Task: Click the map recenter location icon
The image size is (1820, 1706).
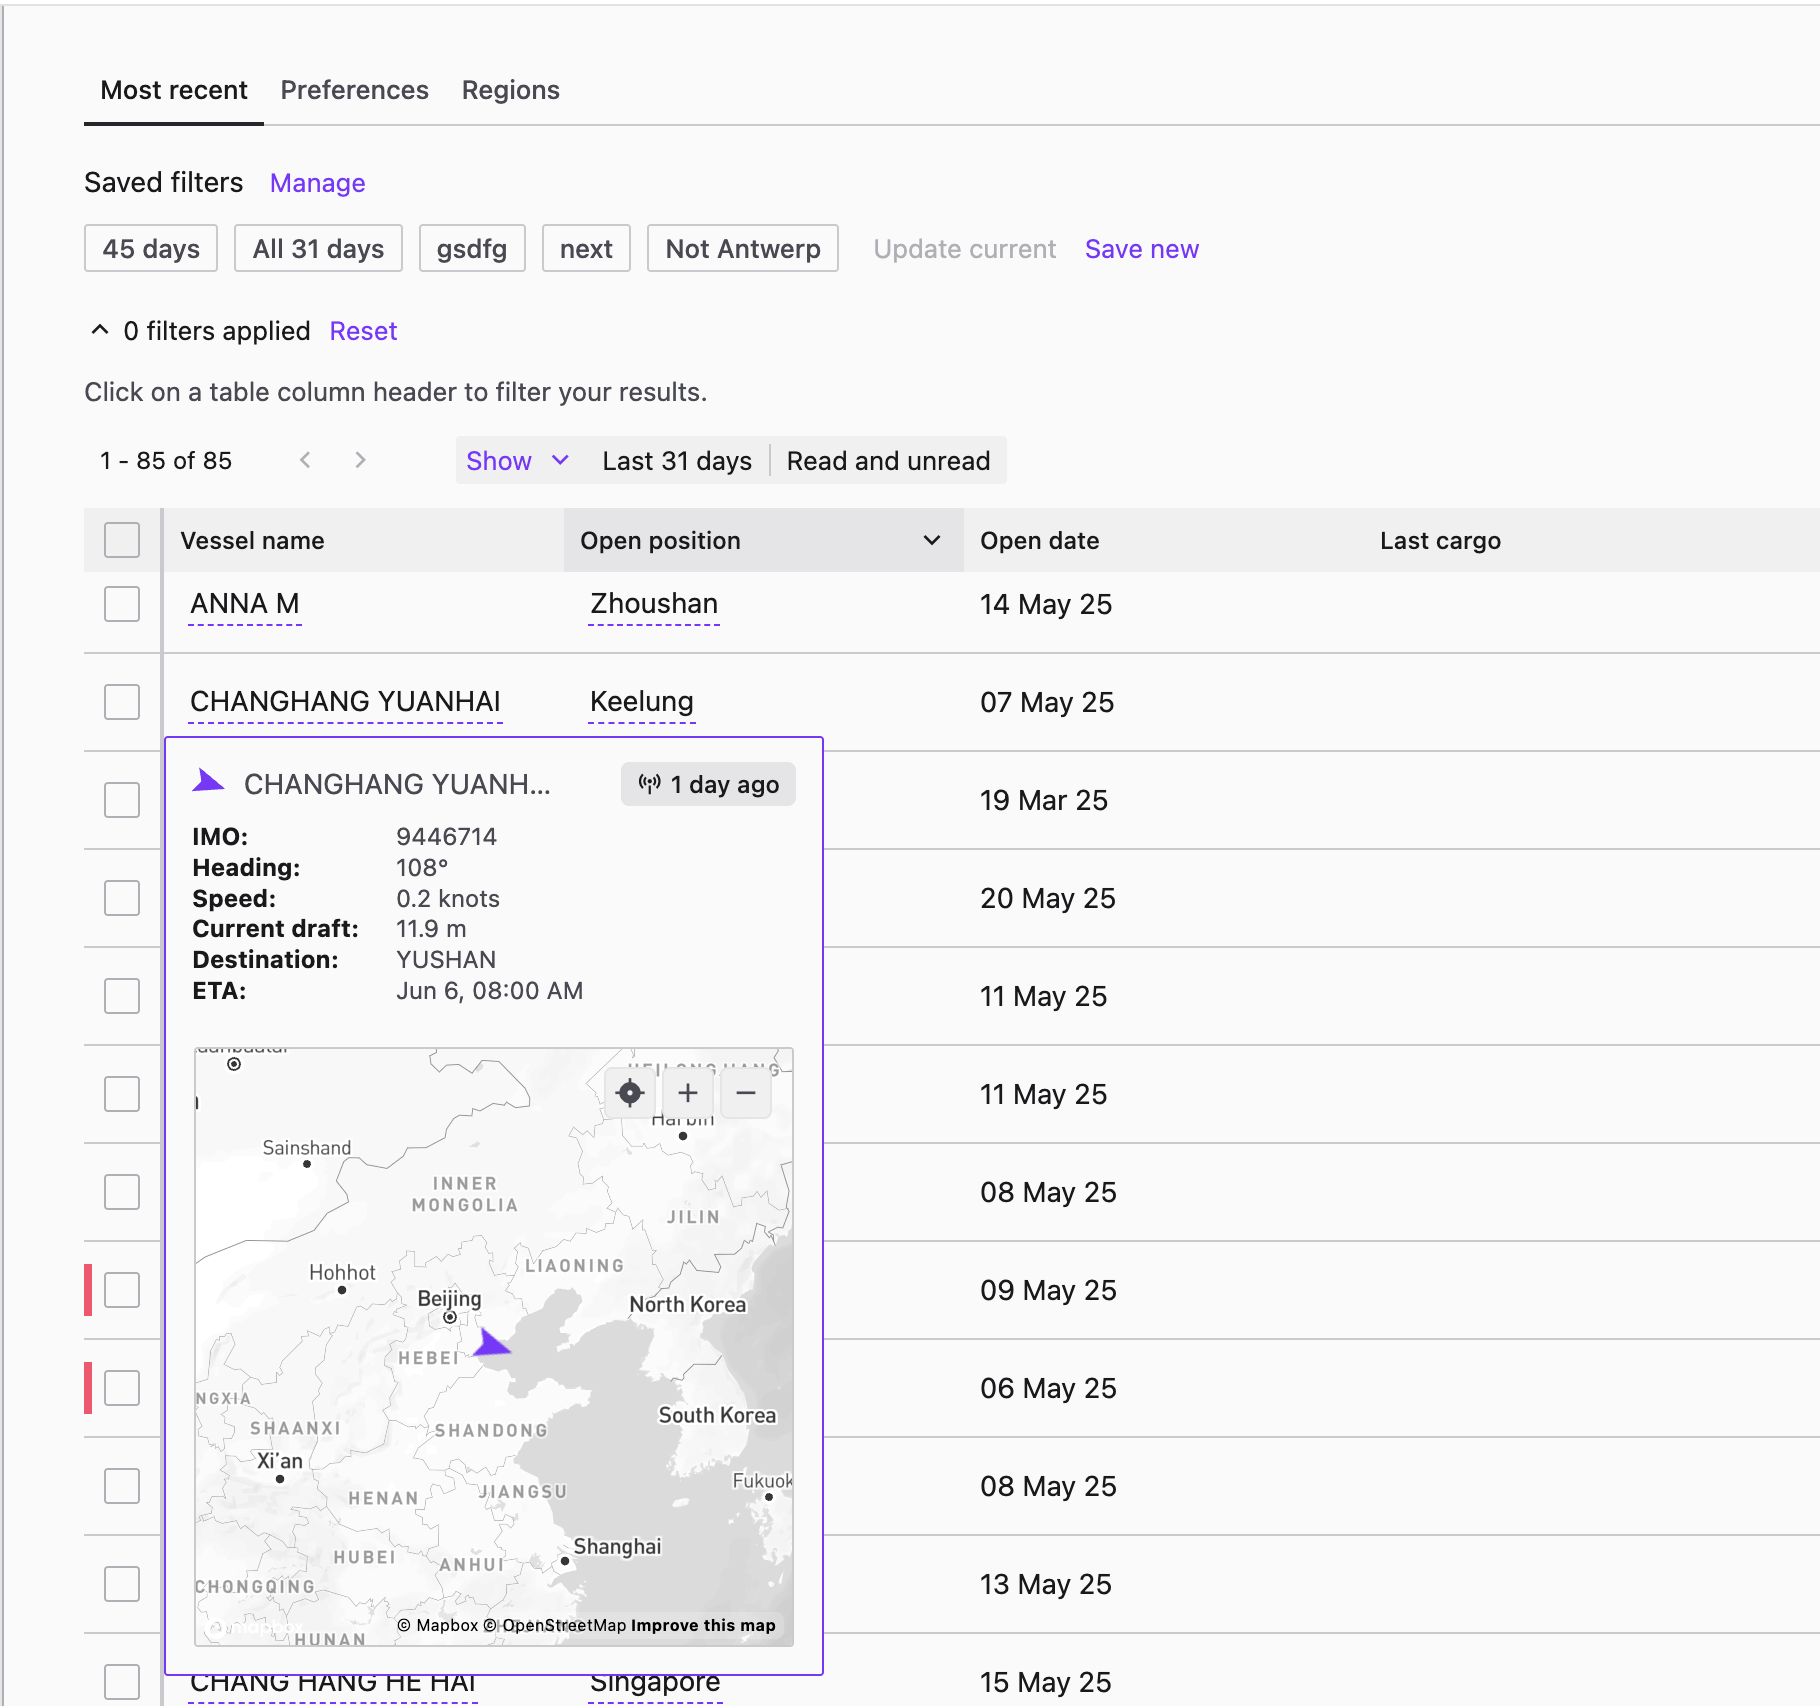Action: (x=630, y=1093)
